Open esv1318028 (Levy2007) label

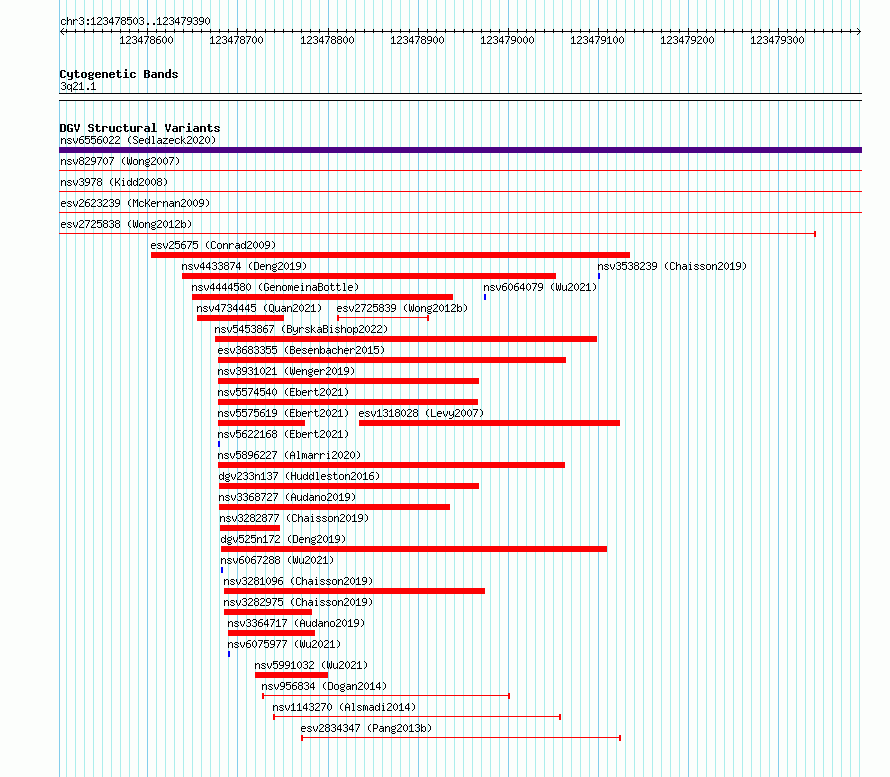click(421, 413)
